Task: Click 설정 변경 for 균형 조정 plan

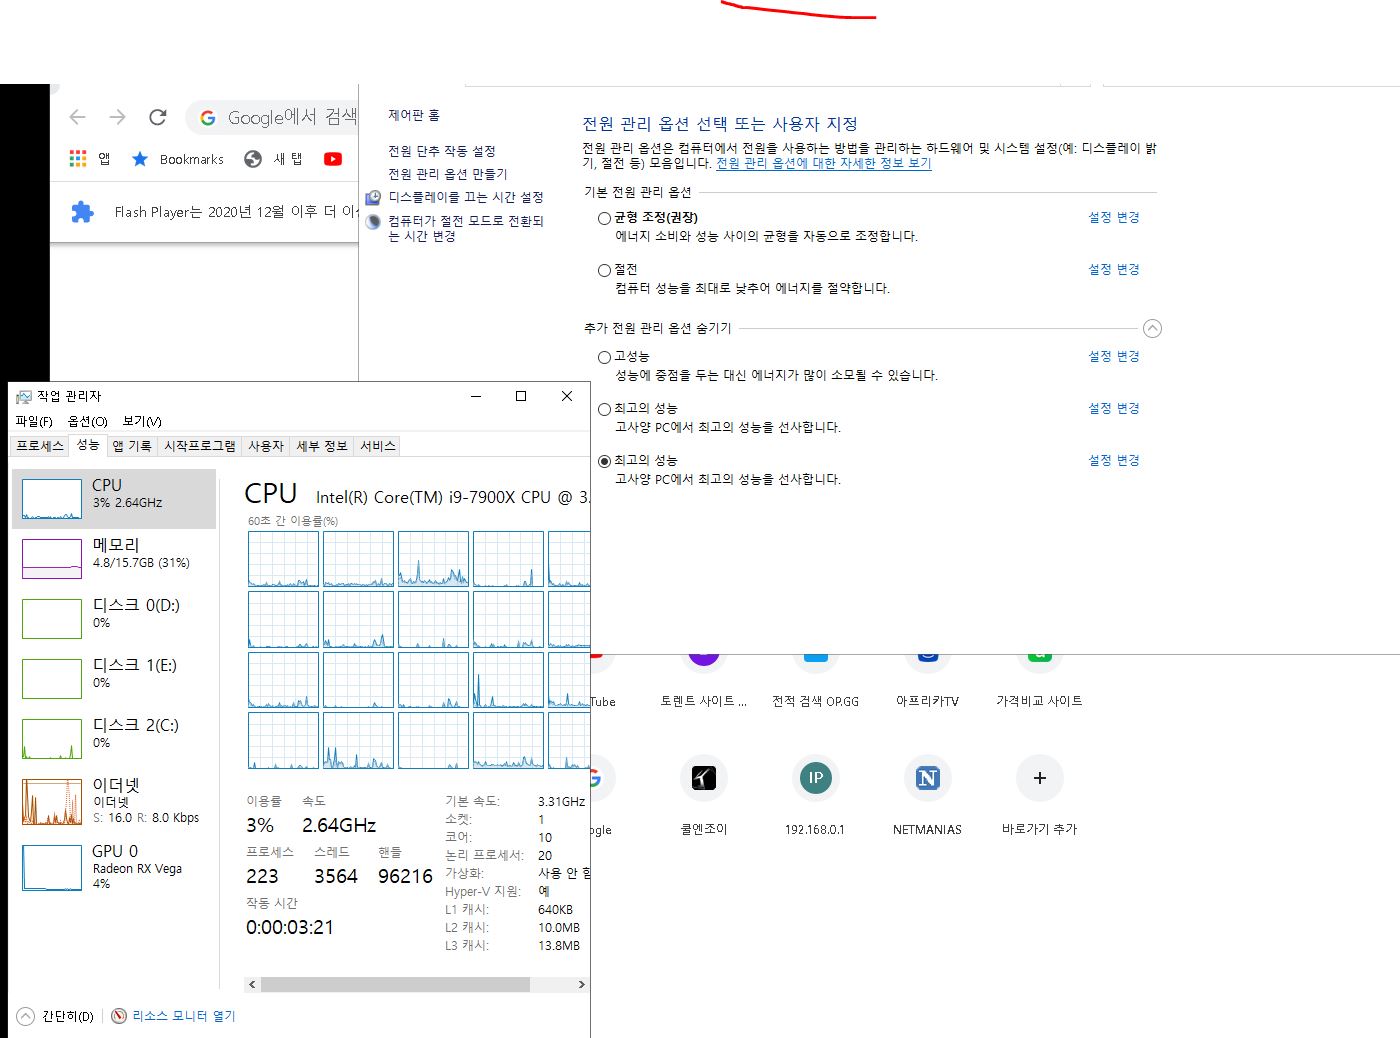Action: pos(1114,217)
